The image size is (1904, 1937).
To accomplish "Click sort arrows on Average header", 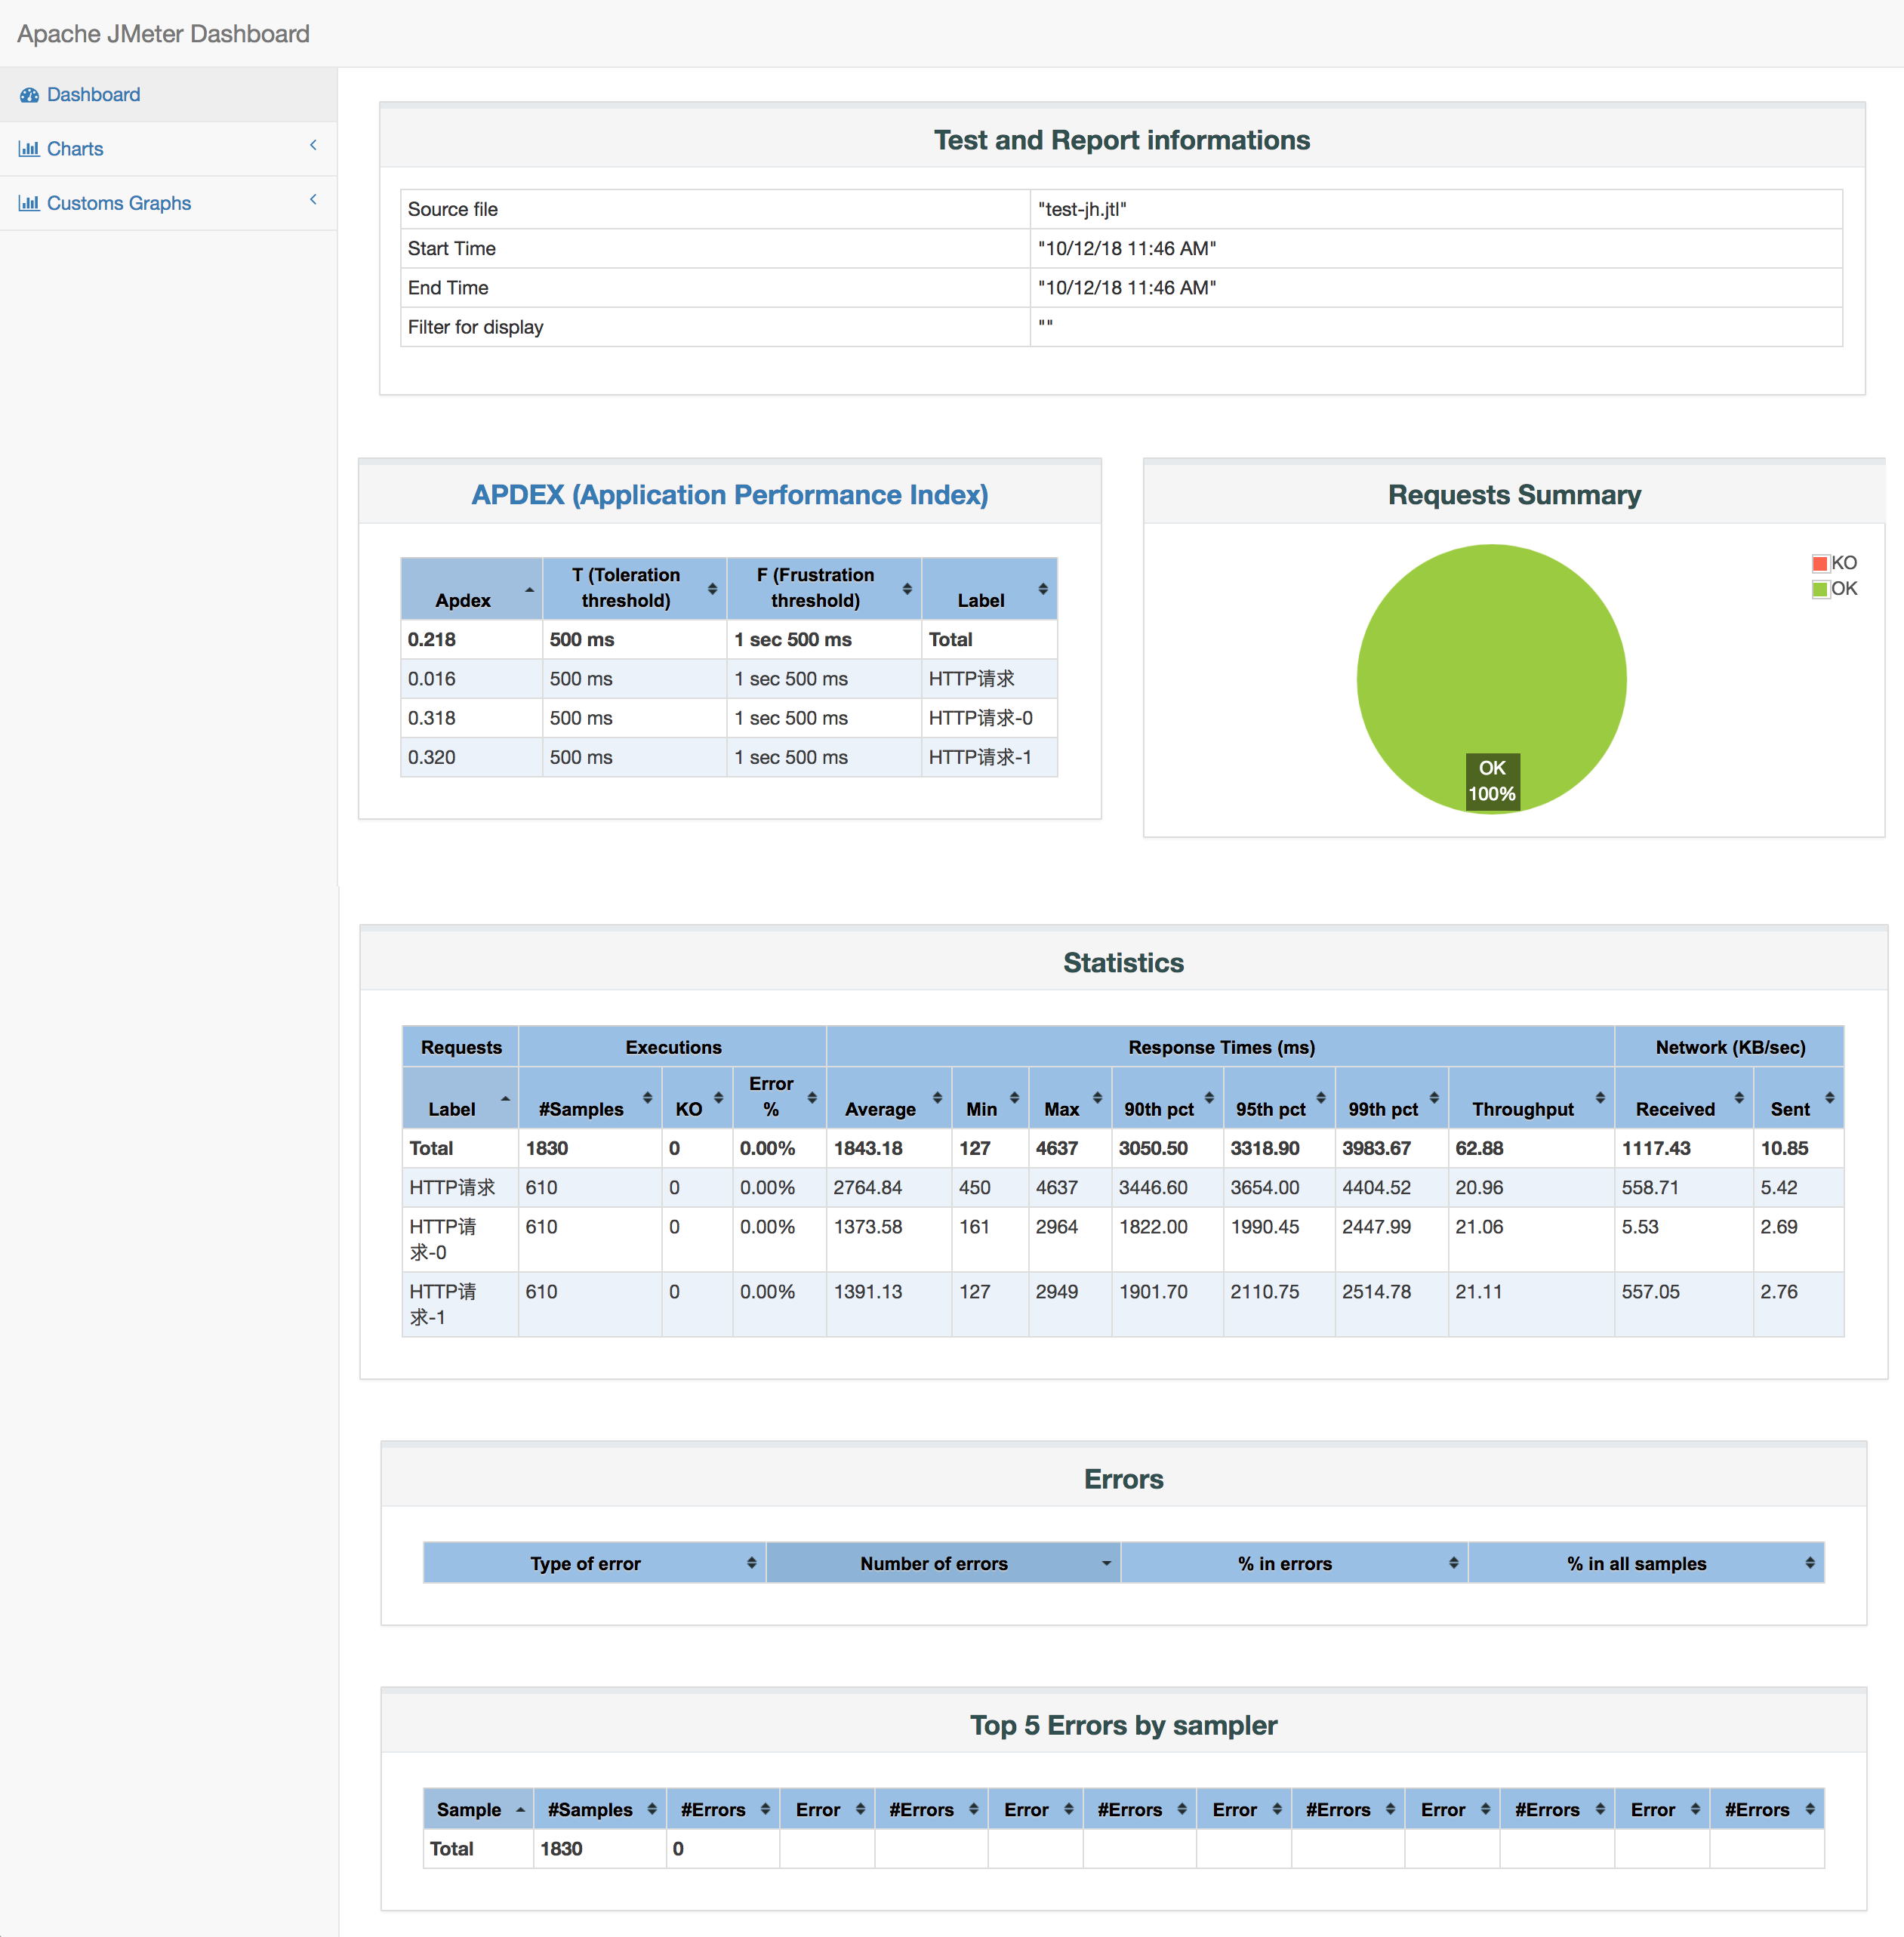I will coord(937,1098).
